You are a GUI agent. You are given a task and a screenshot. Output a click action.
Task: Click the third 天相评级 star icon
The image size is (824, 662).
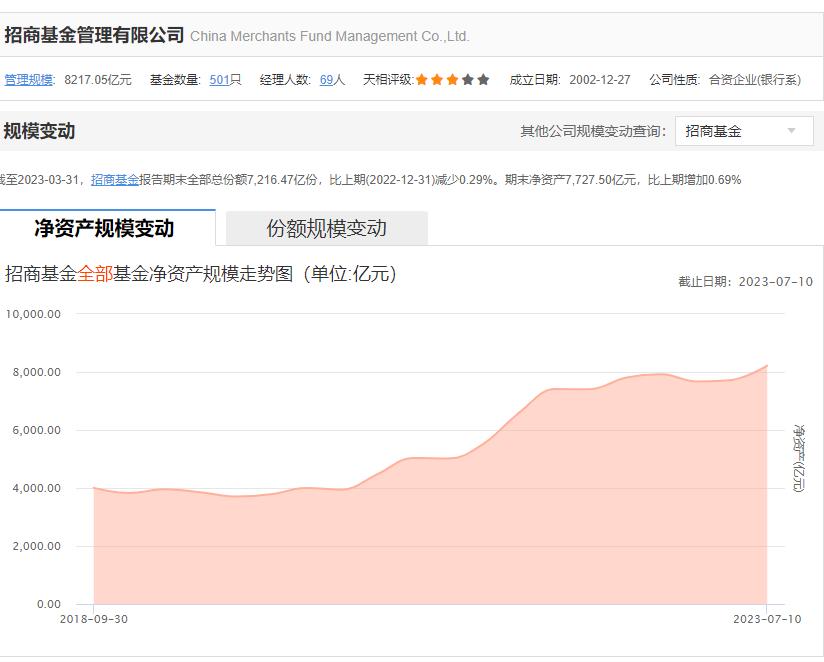click(x=452, y=77)
